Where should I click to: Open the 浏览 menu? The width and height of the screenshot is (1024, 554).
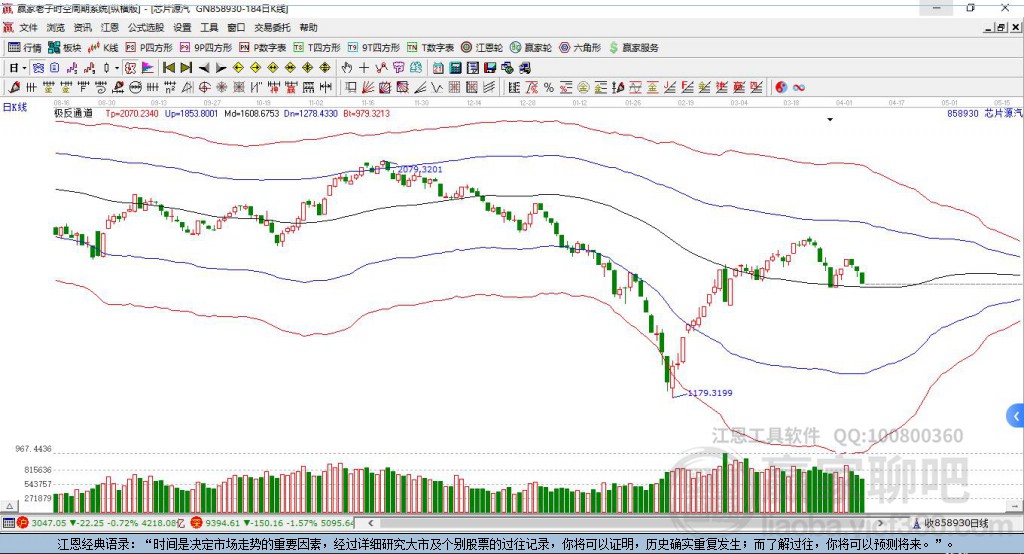coord(56,27)
